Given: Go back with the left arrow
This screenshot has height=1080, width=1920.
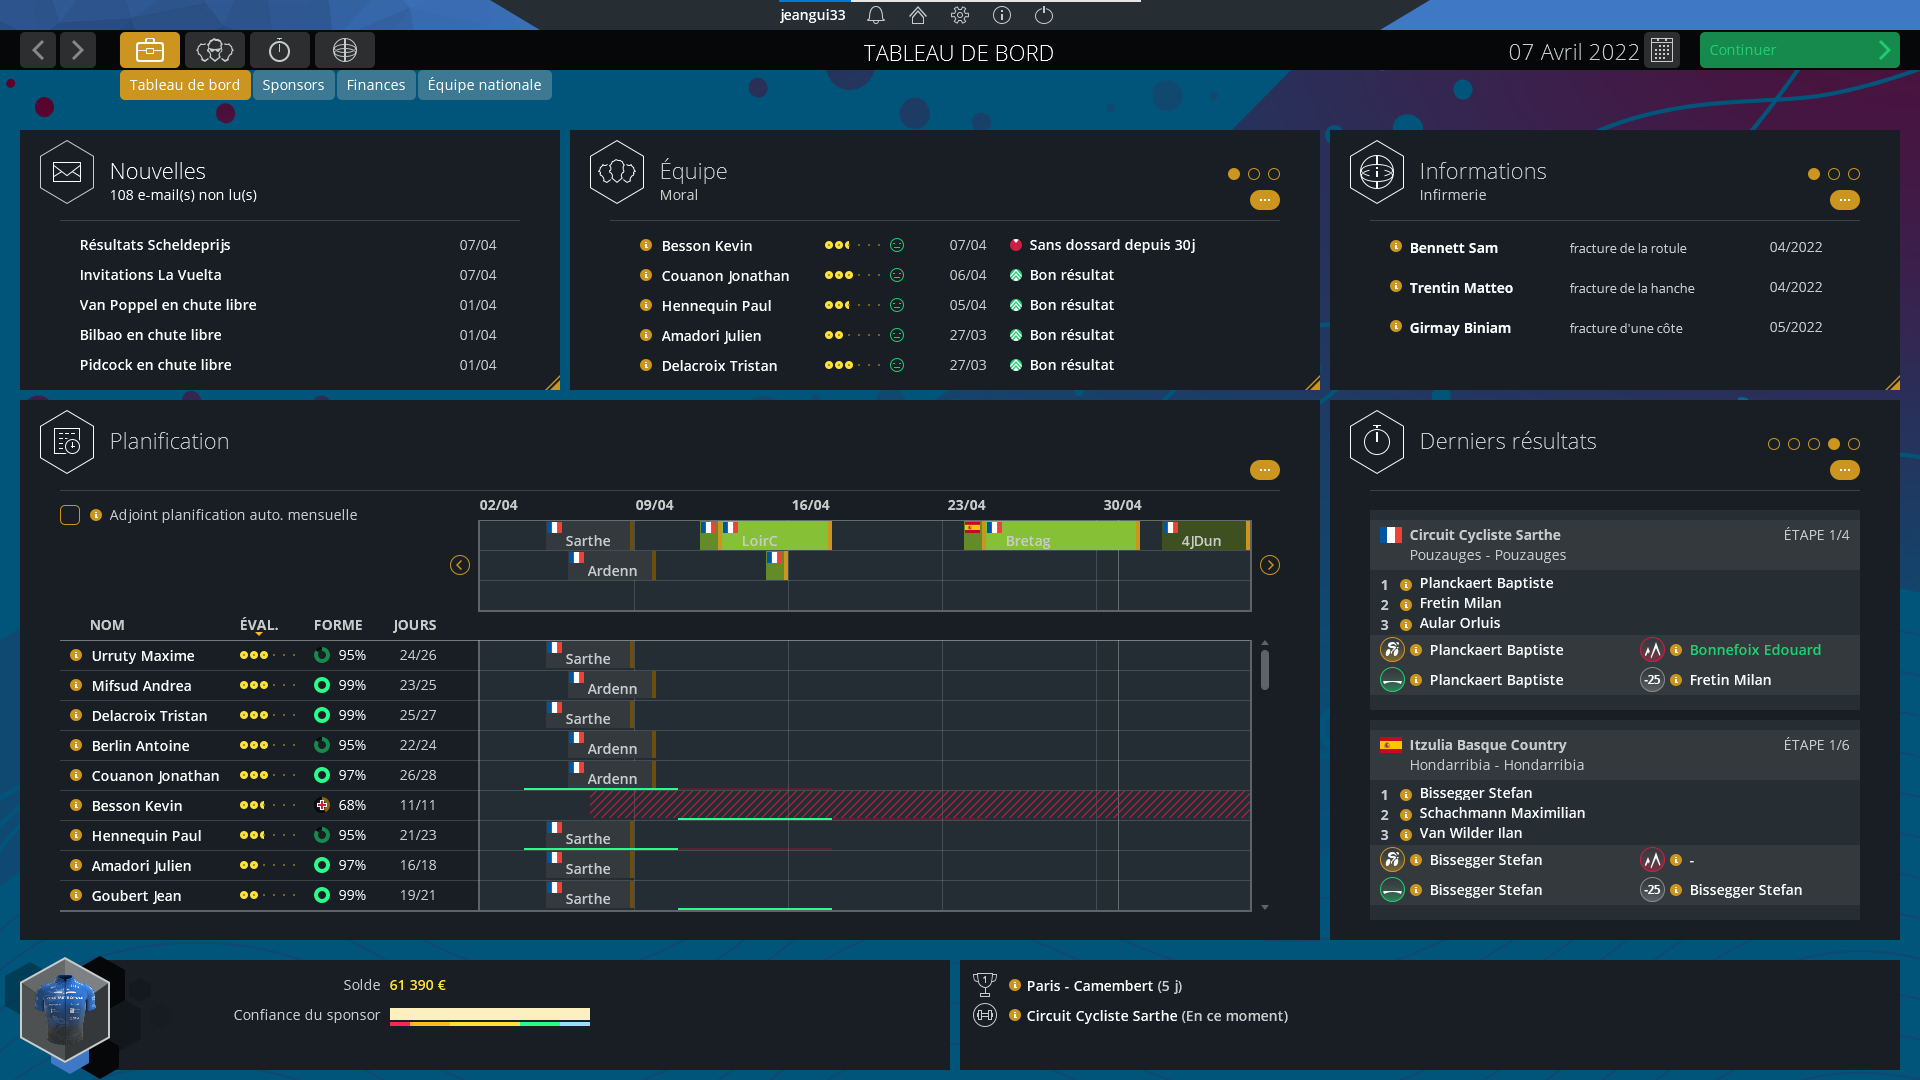Looking at the screenshot, I should (38, 50).
